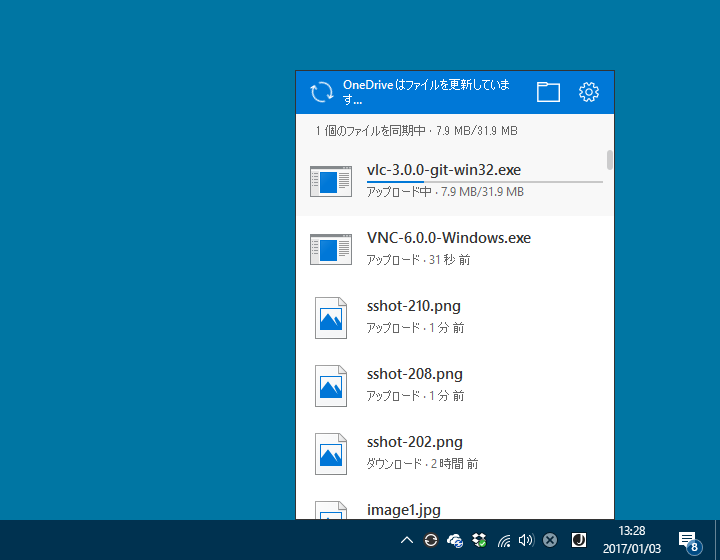Screen dimensions: 720x560
Task: Click the VNC-6.0.0-Windows.exe file icon
Action: [331, 250]
